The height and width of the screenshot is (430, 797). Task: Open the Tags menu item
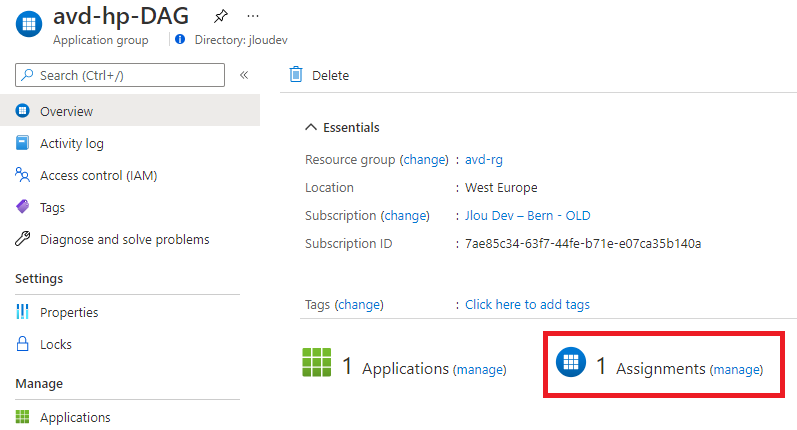pos(52,208)
